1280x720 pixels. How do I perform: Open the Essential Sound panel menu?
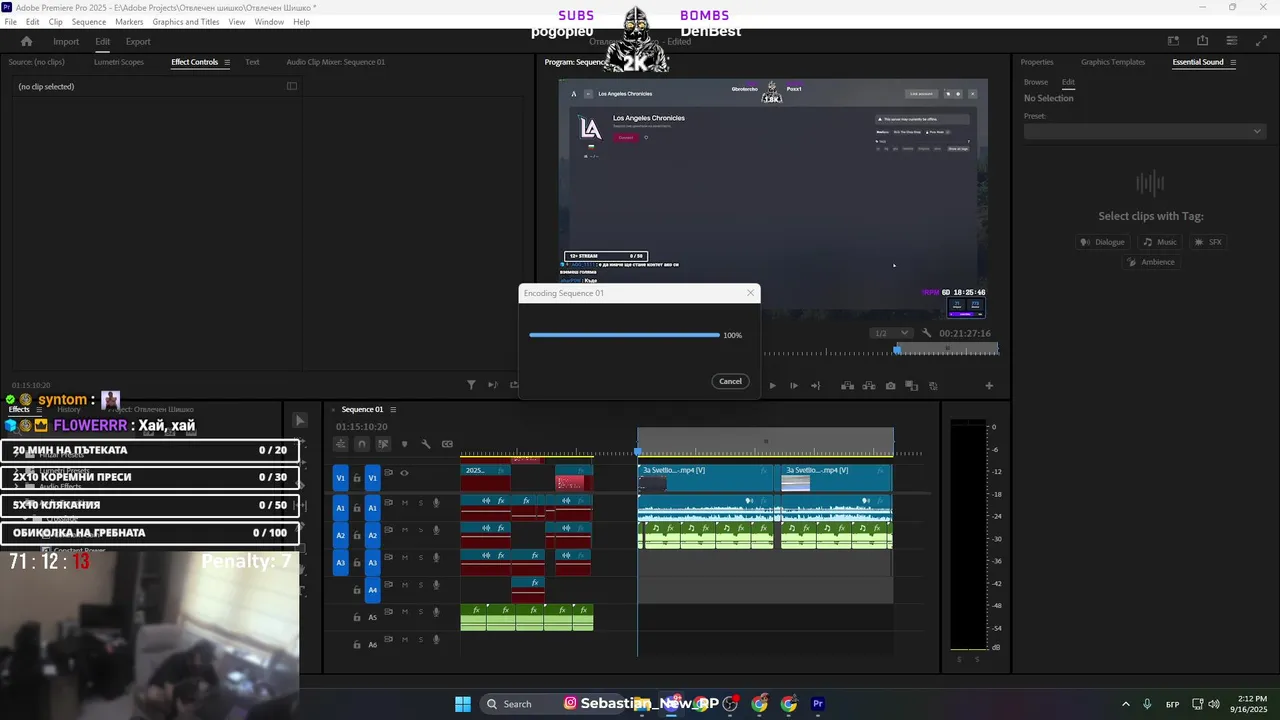pyautogui.click(x=1233, y=62)
